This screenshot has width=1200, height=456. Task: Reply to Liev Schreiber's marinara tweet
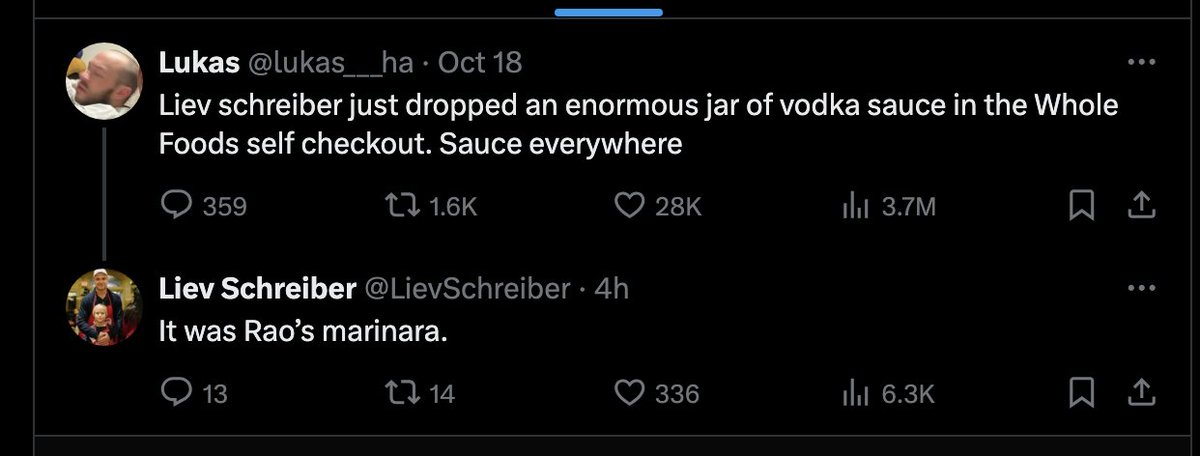pos(177,393)
